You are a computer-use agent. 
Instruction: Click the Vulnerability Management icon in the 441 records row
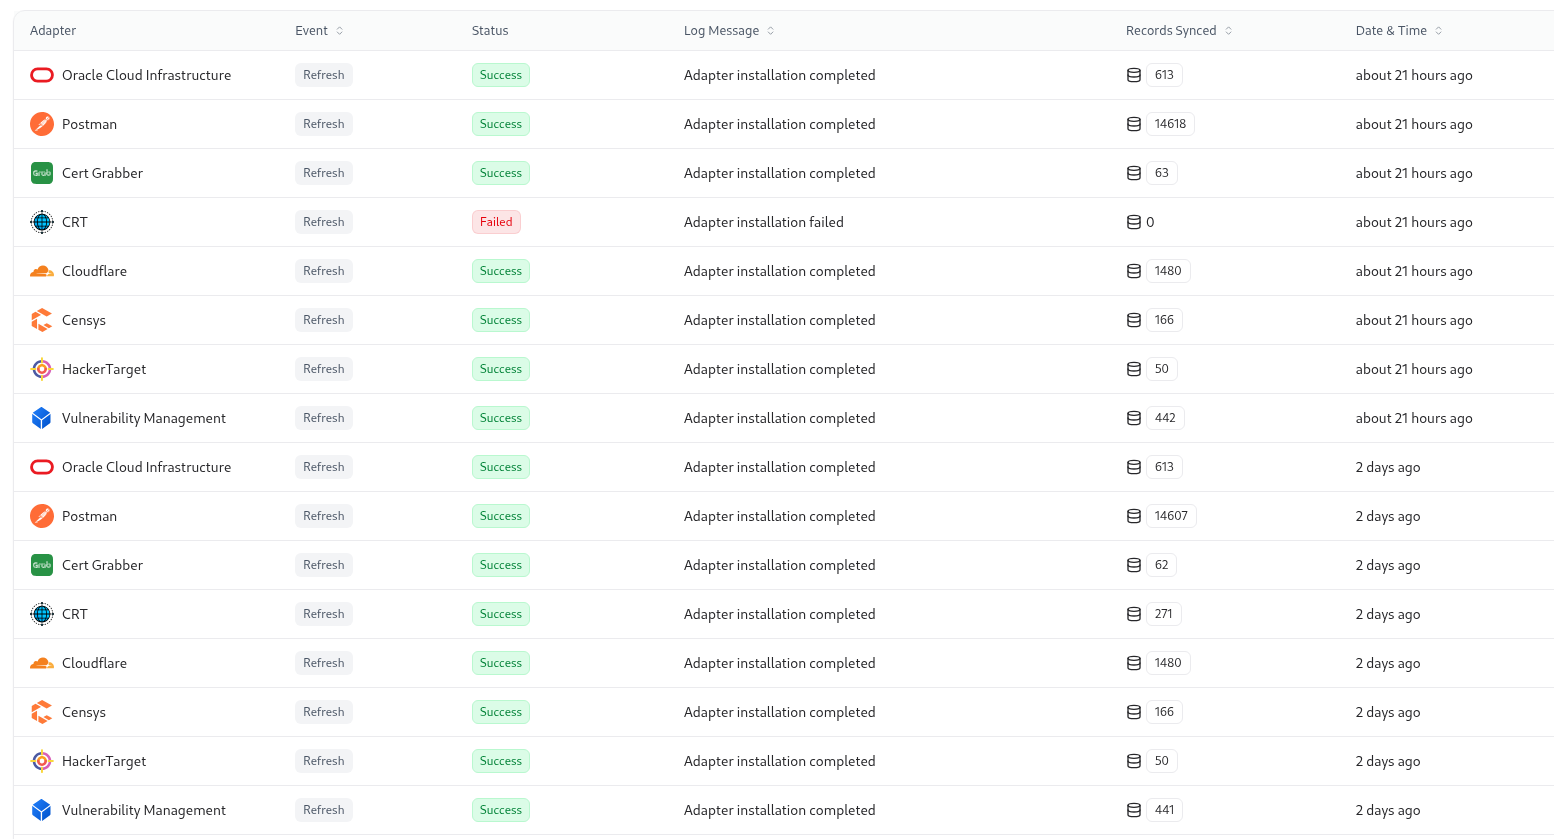pos(42,810)
